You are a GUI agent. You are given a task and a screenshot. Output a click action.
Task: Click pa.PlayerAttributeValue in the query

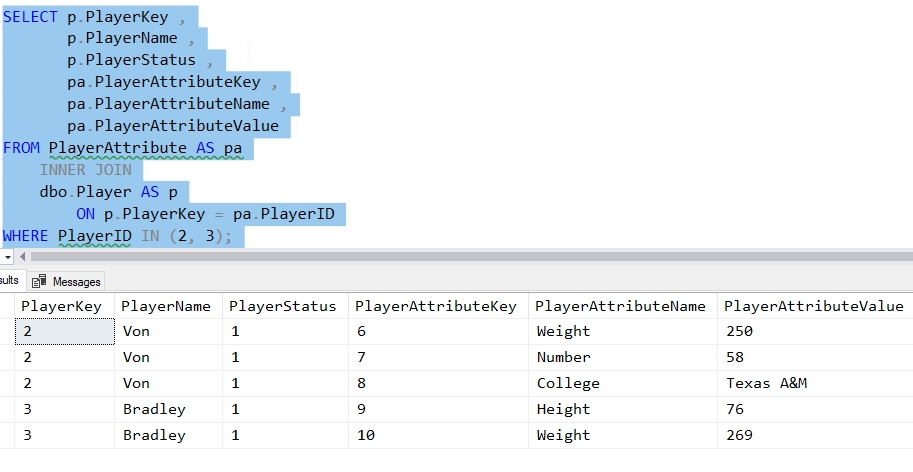point(173,126)
